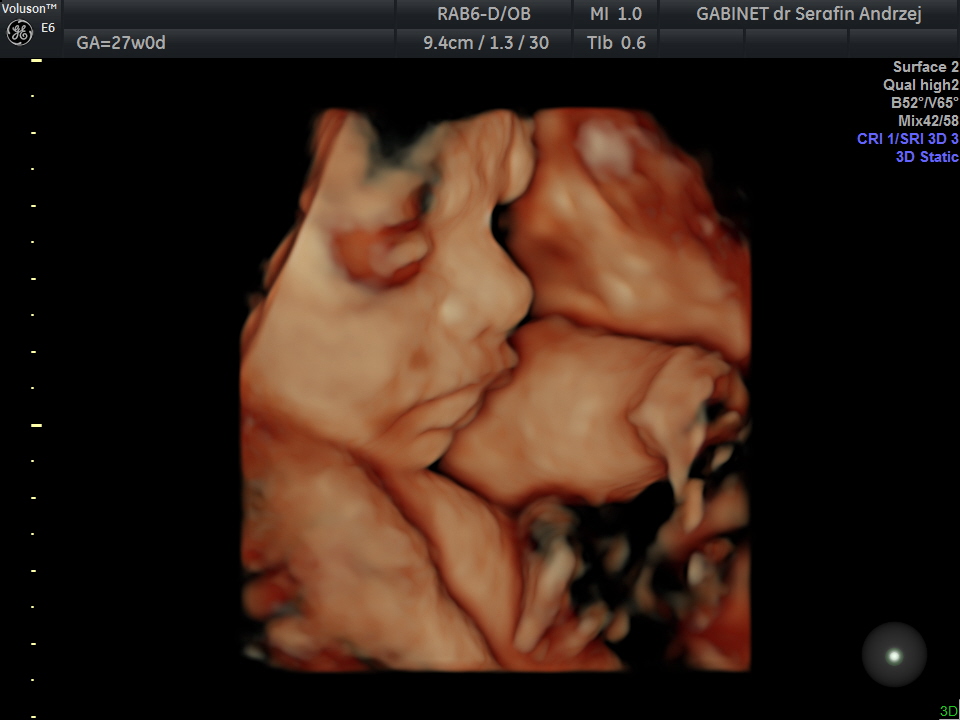Click the 3D Static acquisition mode label
This screenshot has width=960, height=720.
point(927,157)
